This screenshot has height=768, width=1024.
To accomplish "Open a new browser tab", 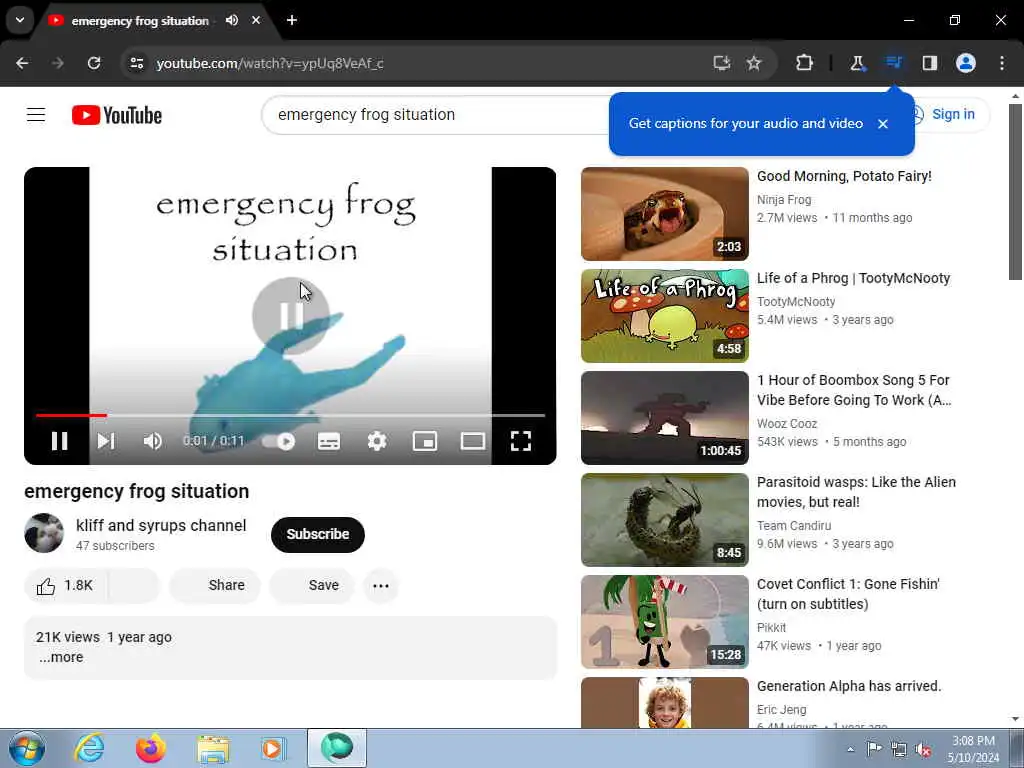I will point(292,20).
